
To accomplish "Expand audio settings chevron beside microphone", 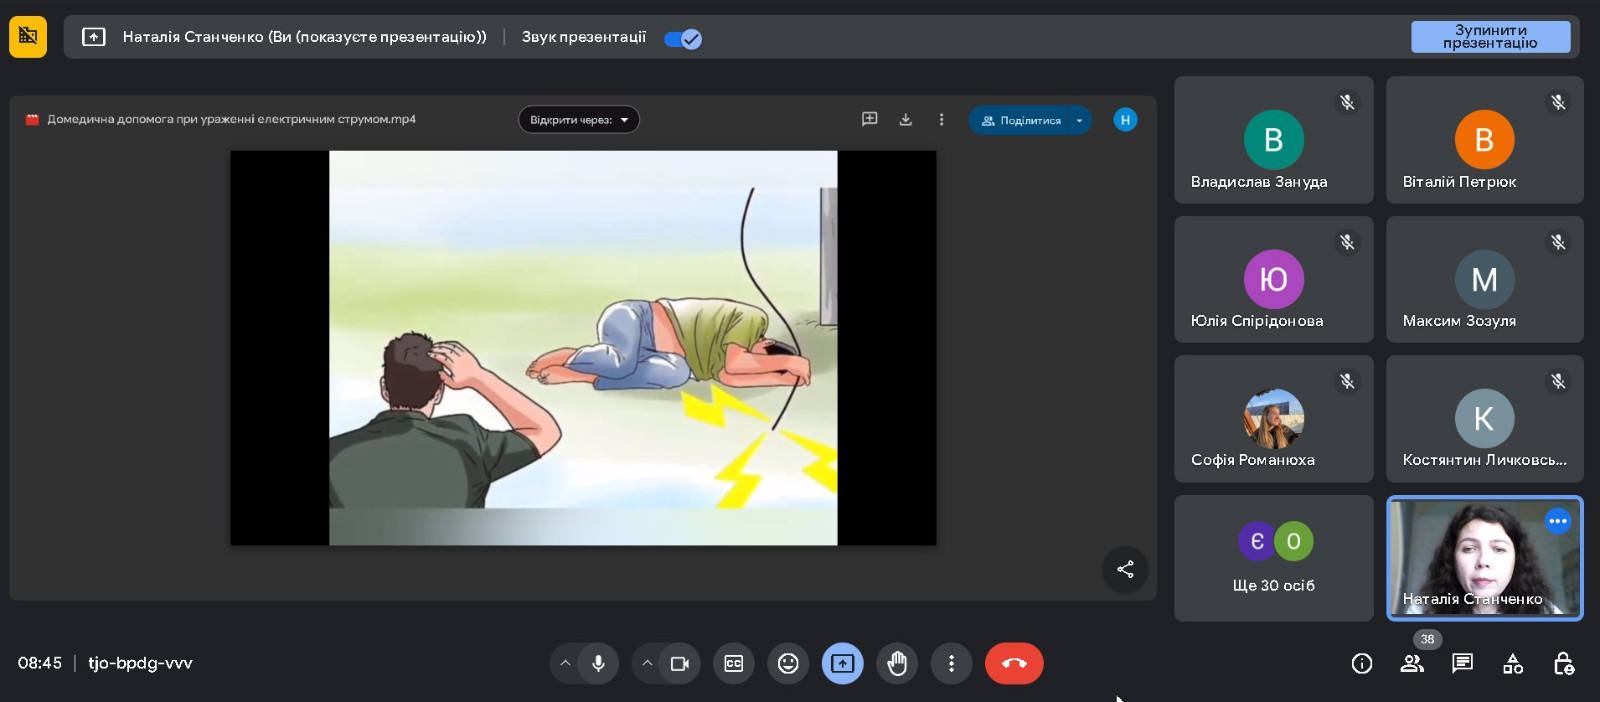I will (x=565, y=663).
